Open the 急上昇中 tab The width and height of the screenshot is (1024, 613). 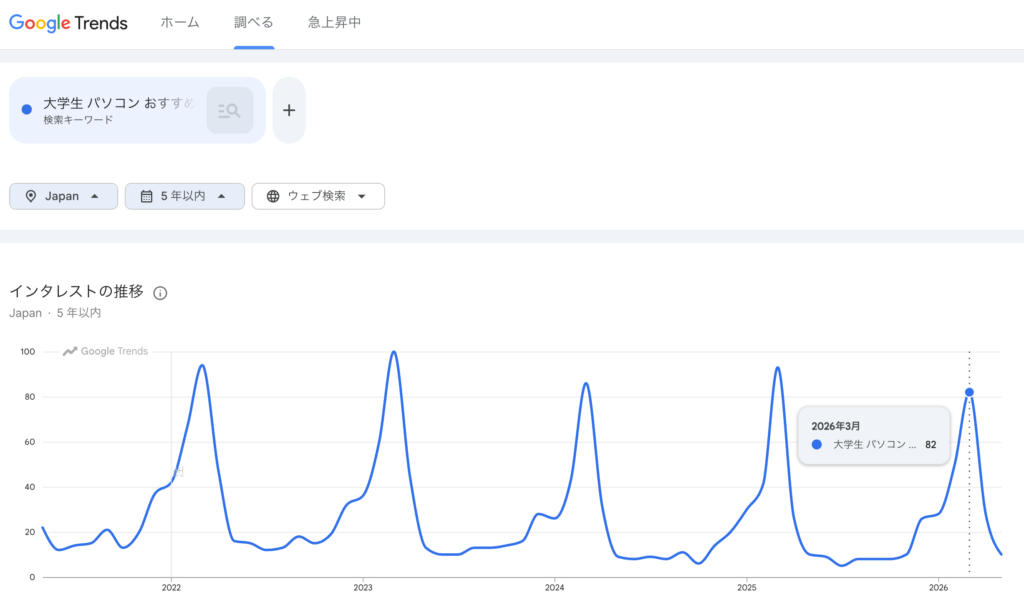334,23
